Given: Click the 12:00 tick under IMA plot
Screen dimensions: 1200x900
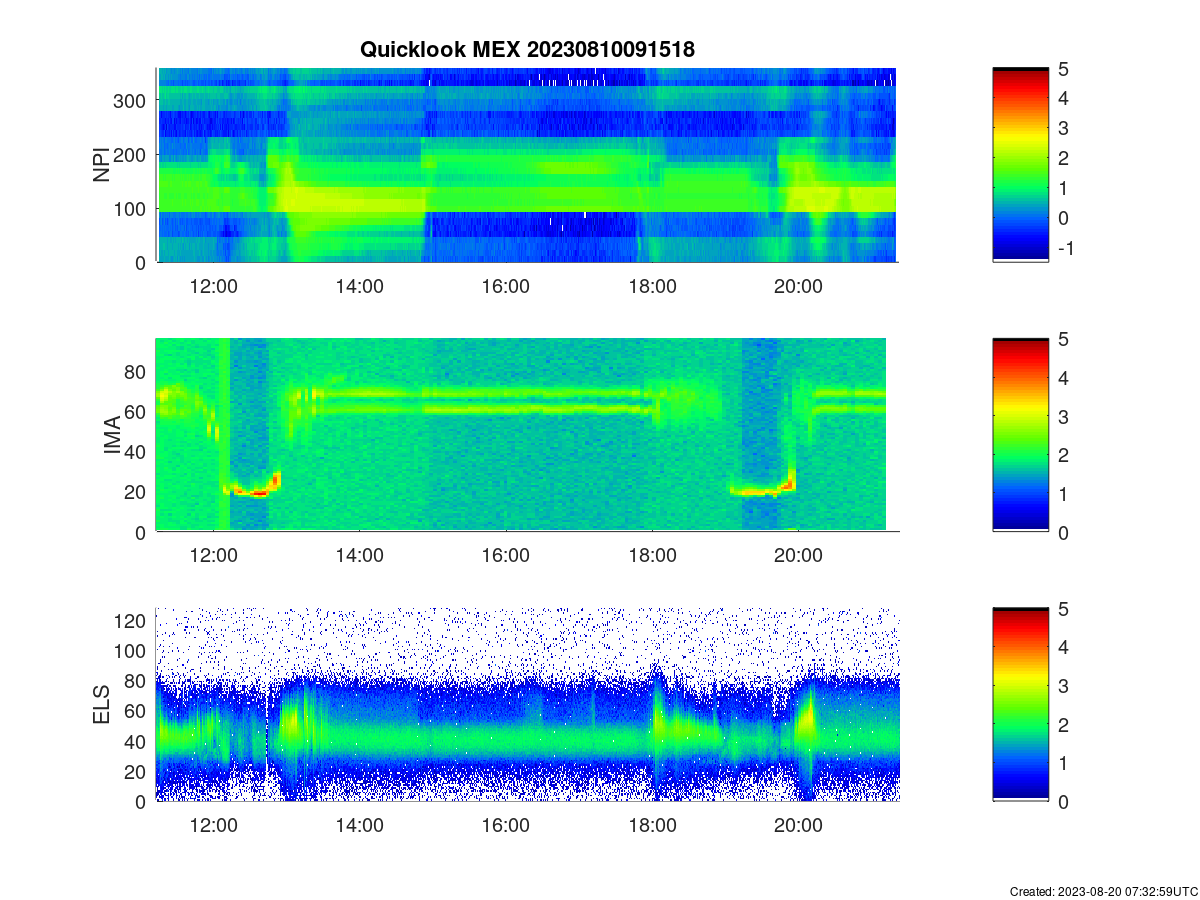Looking at the screenshot, I should coord(213,556).
